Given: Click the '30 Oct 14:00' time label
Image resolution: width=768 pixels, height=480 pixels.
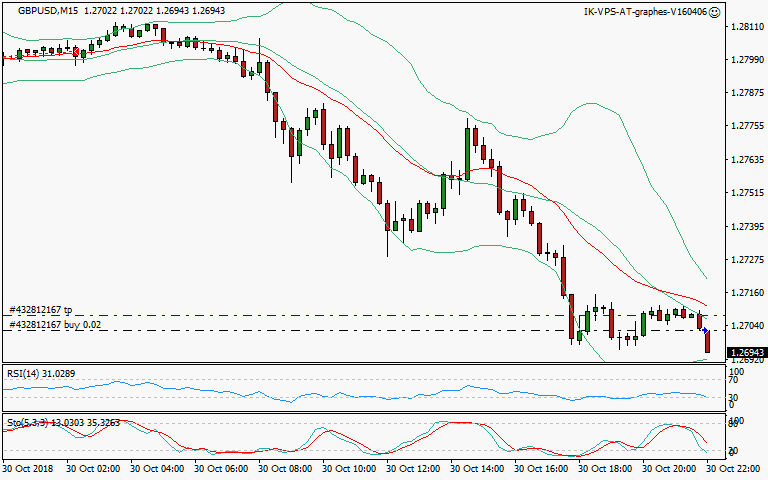Looking at the screenshot, I should (x=477, y=469).
